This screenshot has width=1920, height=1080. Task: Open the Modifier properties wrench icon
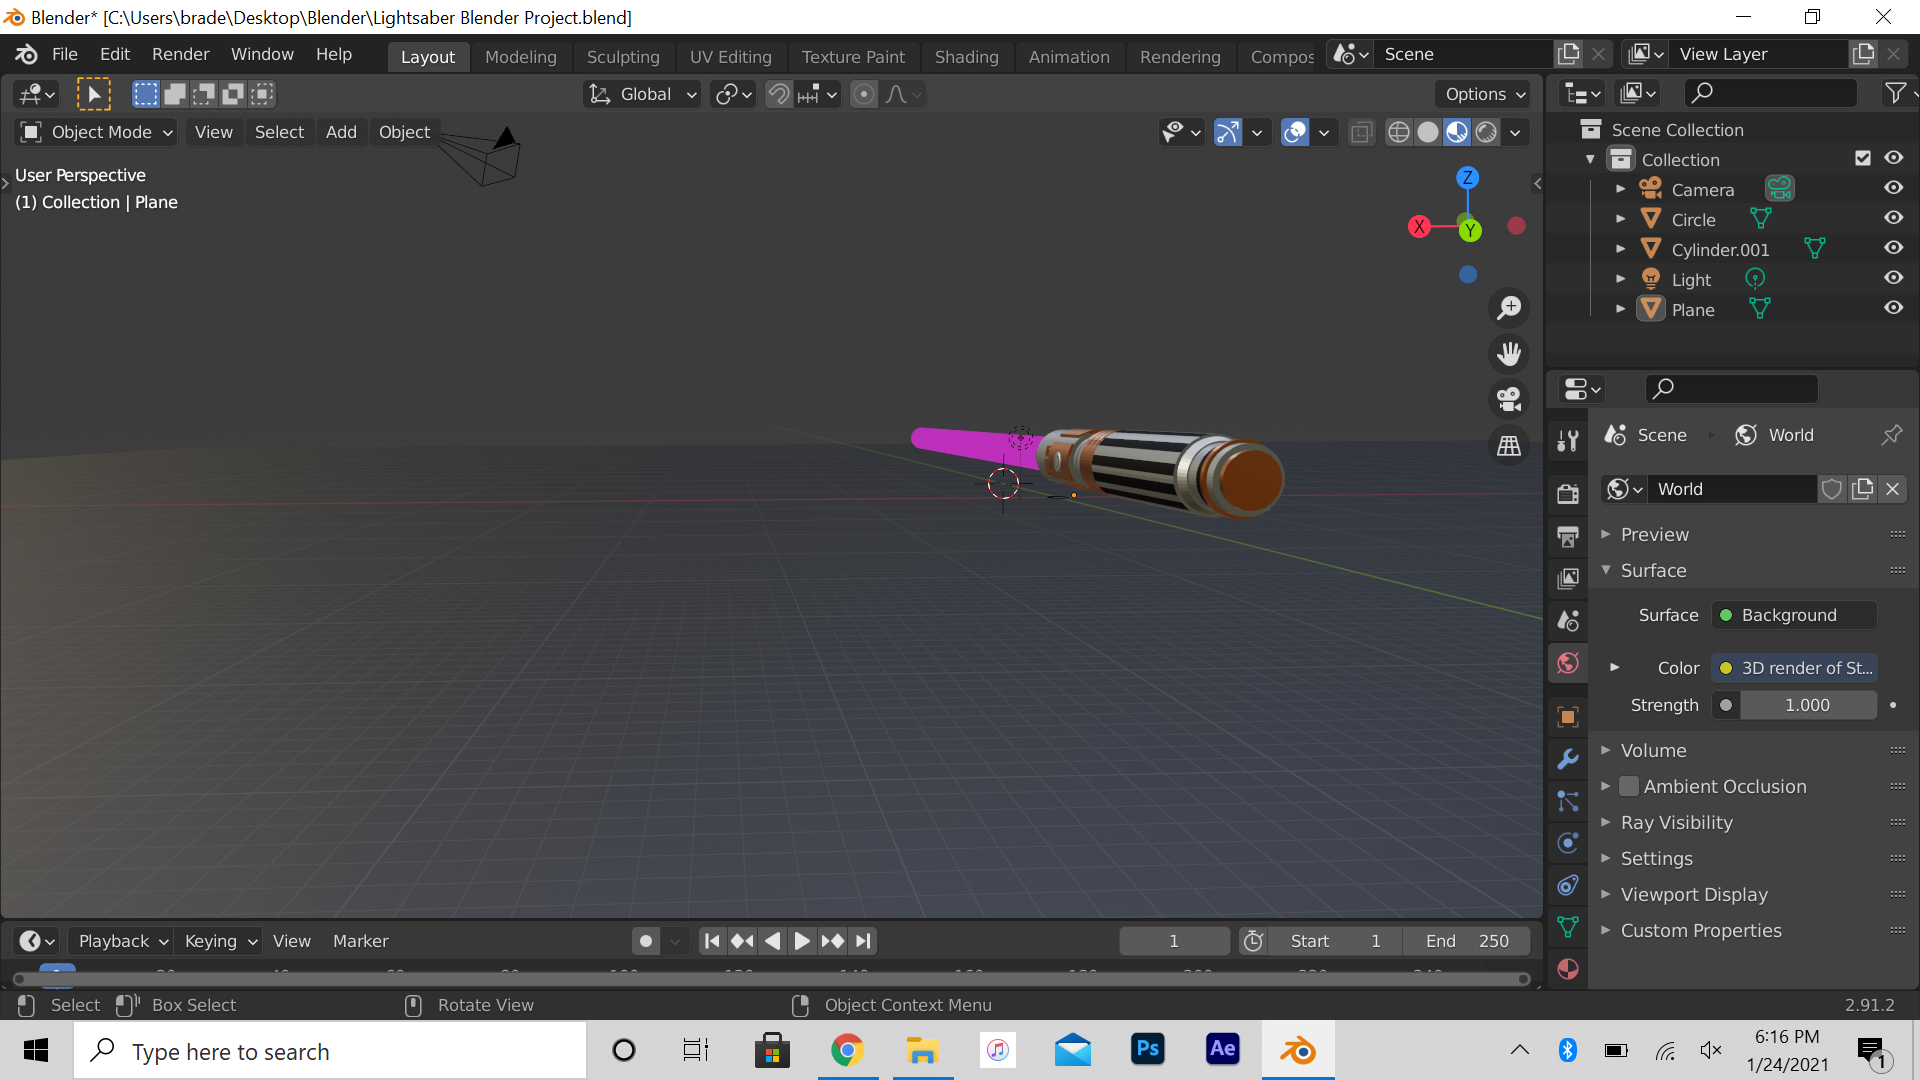pyautogui.click(x=1568, y=759)
